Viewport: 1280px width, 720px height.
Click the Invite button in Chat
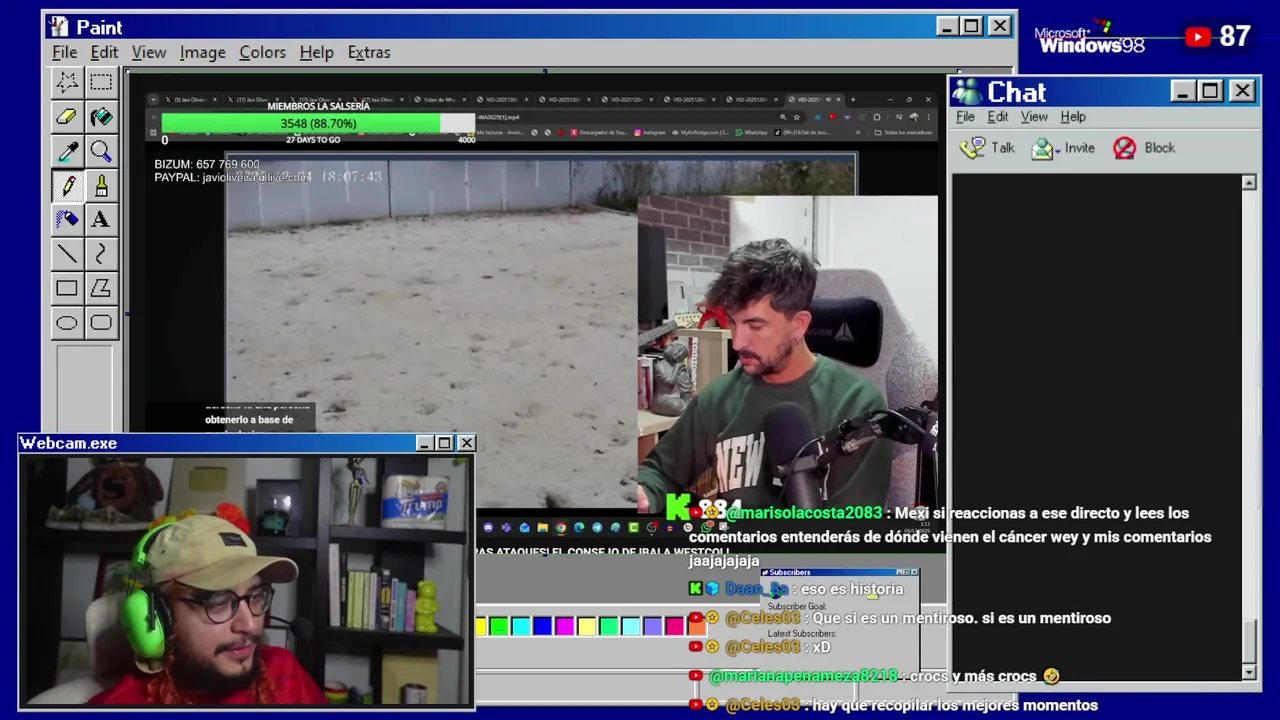[1063, 148]
